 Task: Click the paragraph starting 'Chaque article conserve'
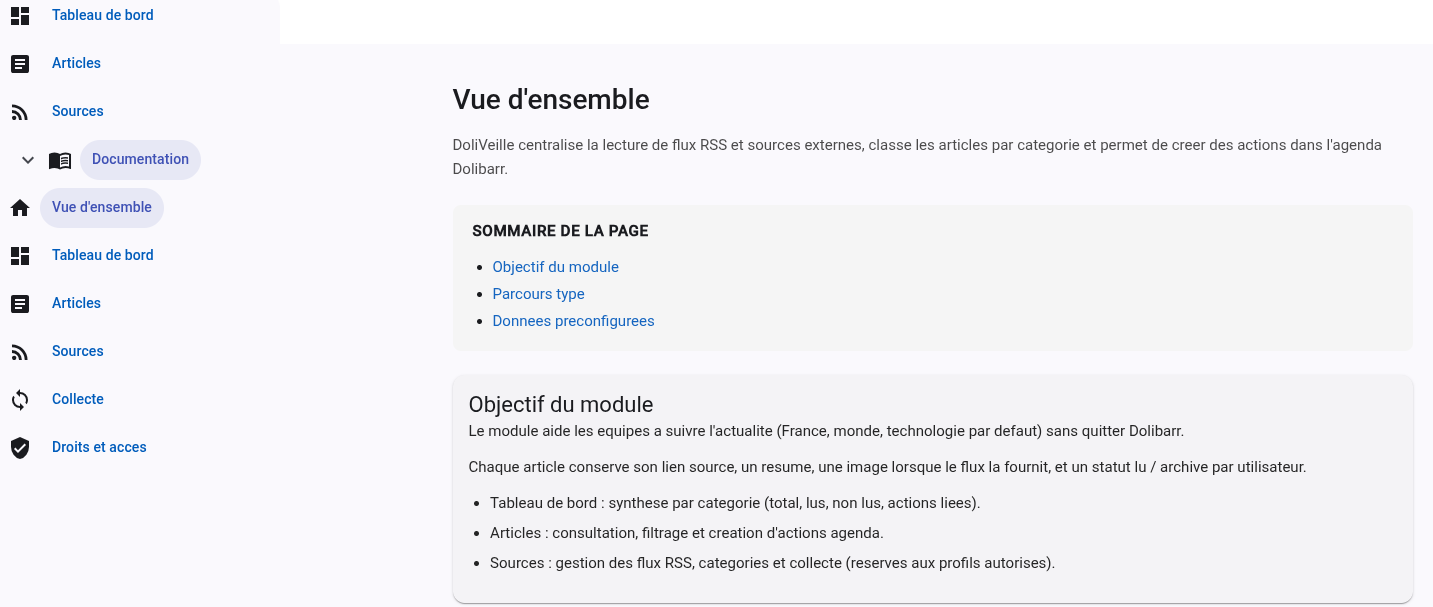pos(887,467)
